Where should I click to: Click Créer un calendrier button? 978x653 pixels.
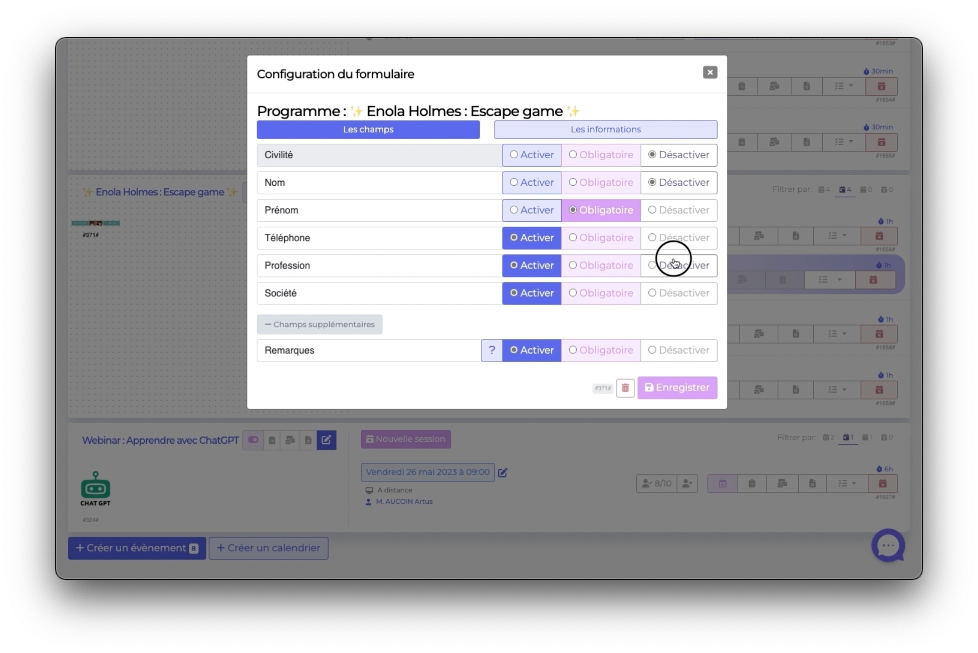[x=268, y=548]
